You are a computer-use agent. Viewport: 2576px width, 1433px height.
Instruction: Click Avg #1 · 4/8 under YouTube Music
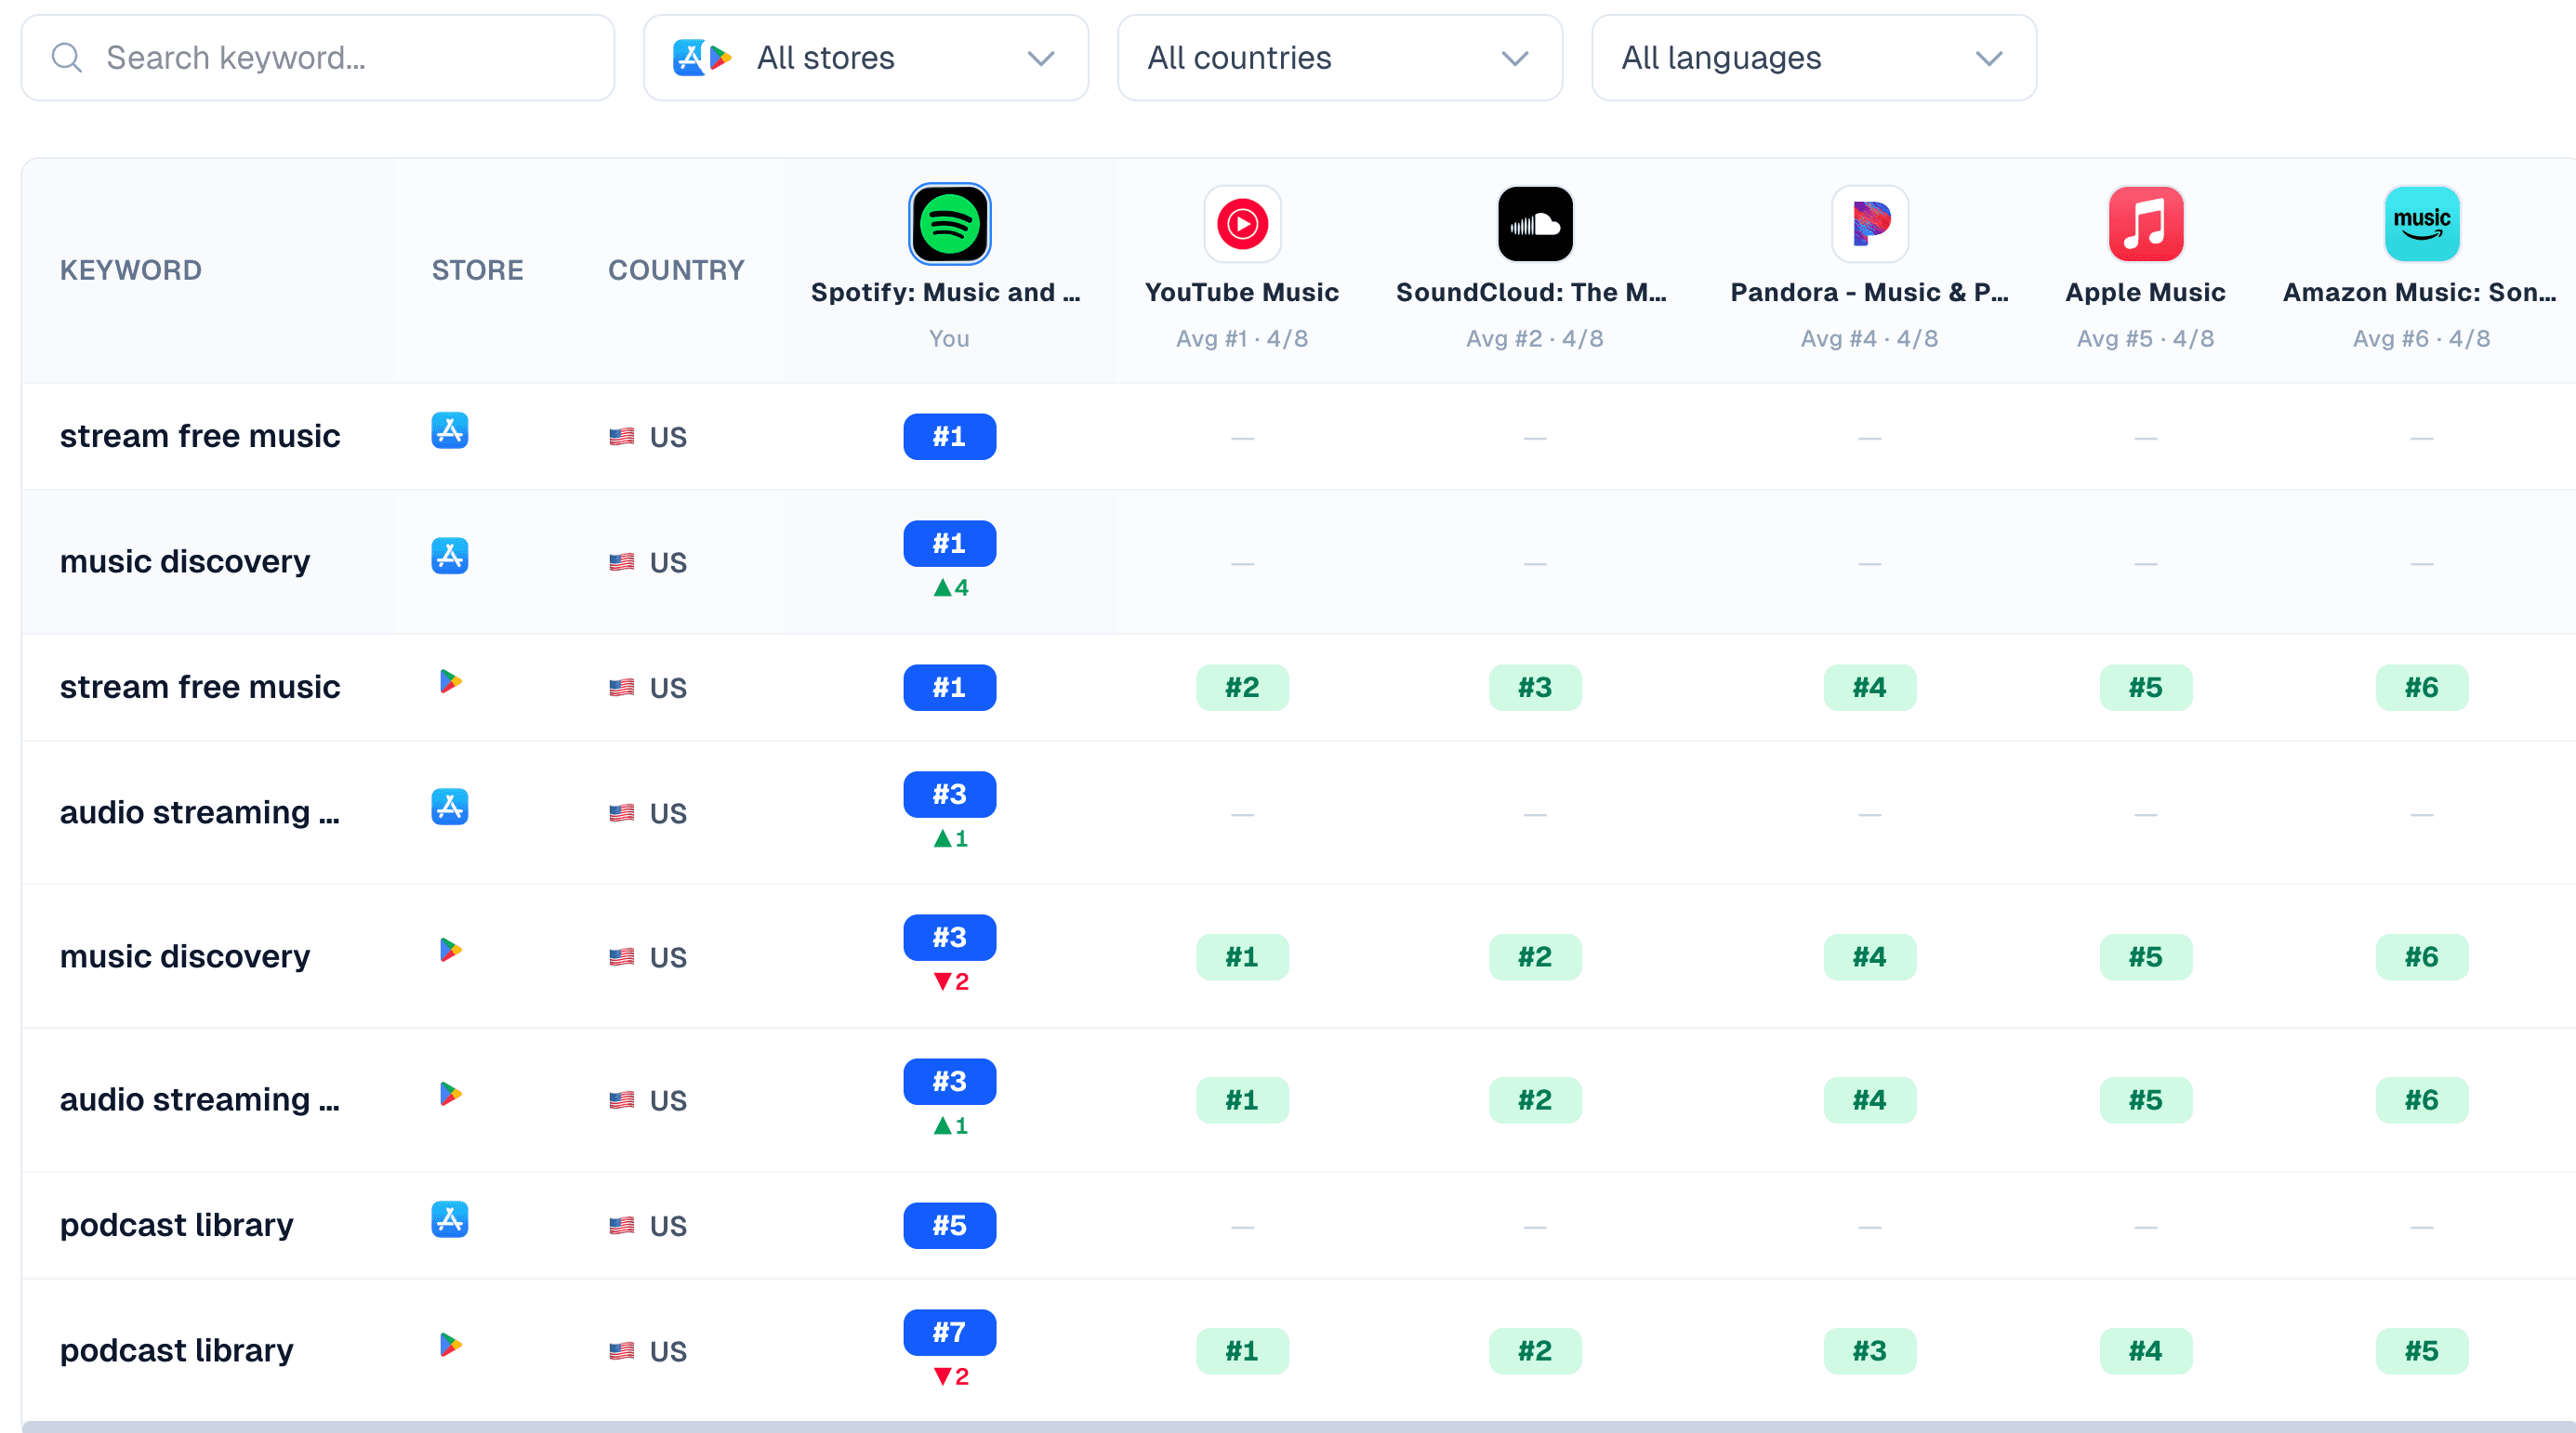(x=1242, y=339)
